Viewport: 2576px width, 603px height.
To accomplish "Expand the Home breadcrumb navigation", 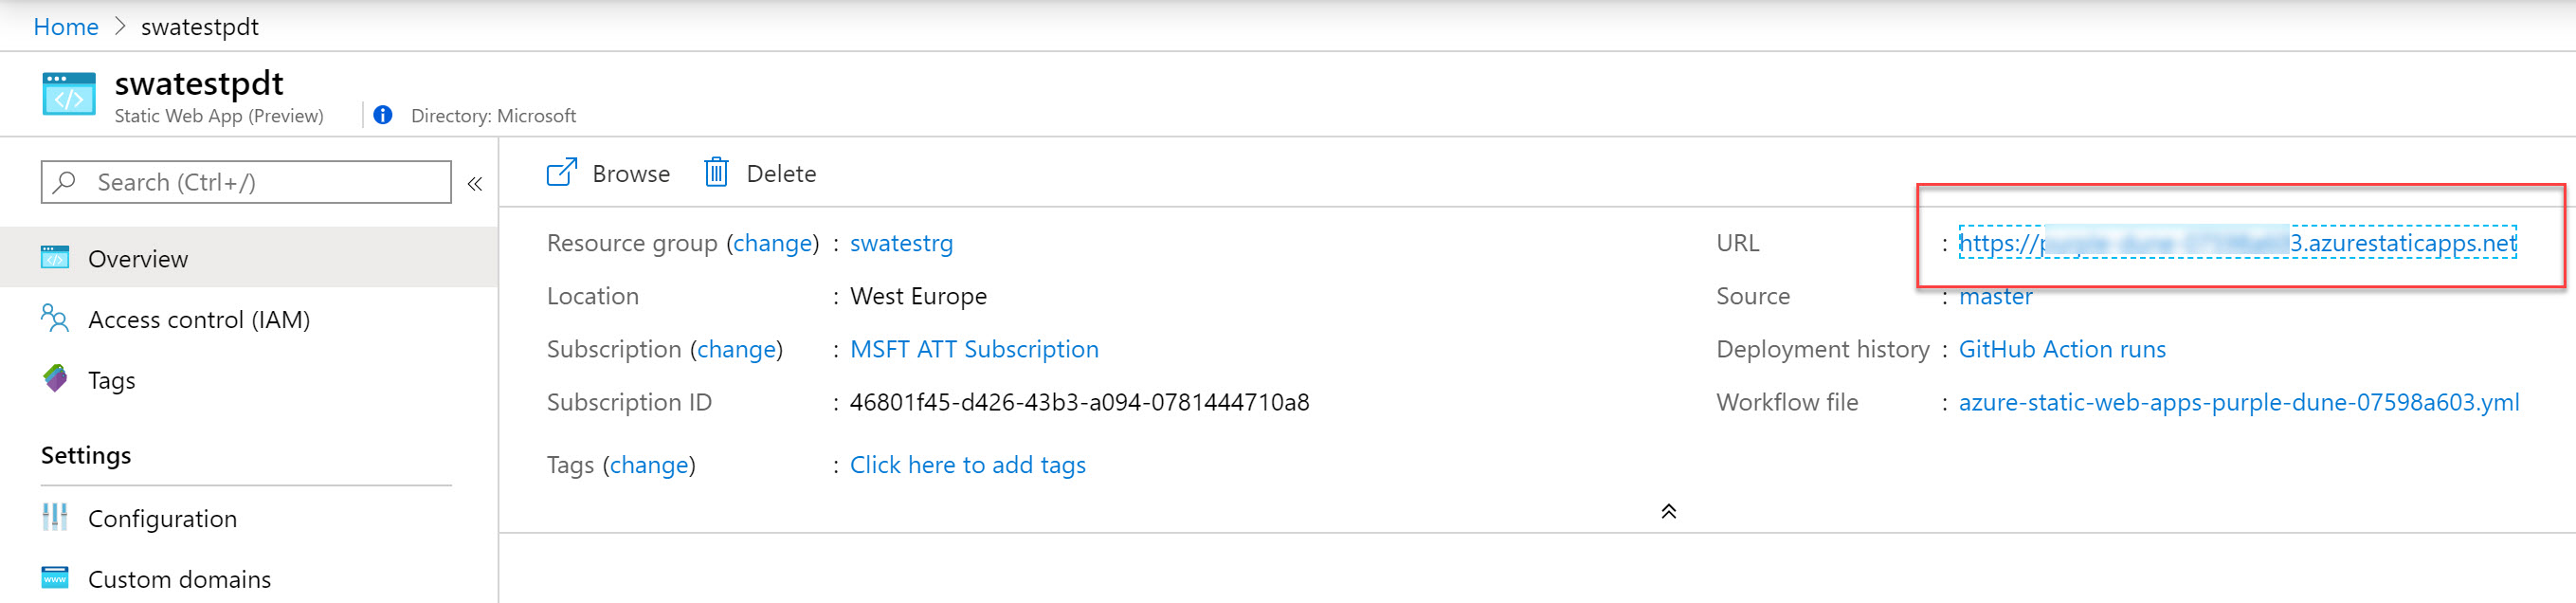I will pos(65,26).
